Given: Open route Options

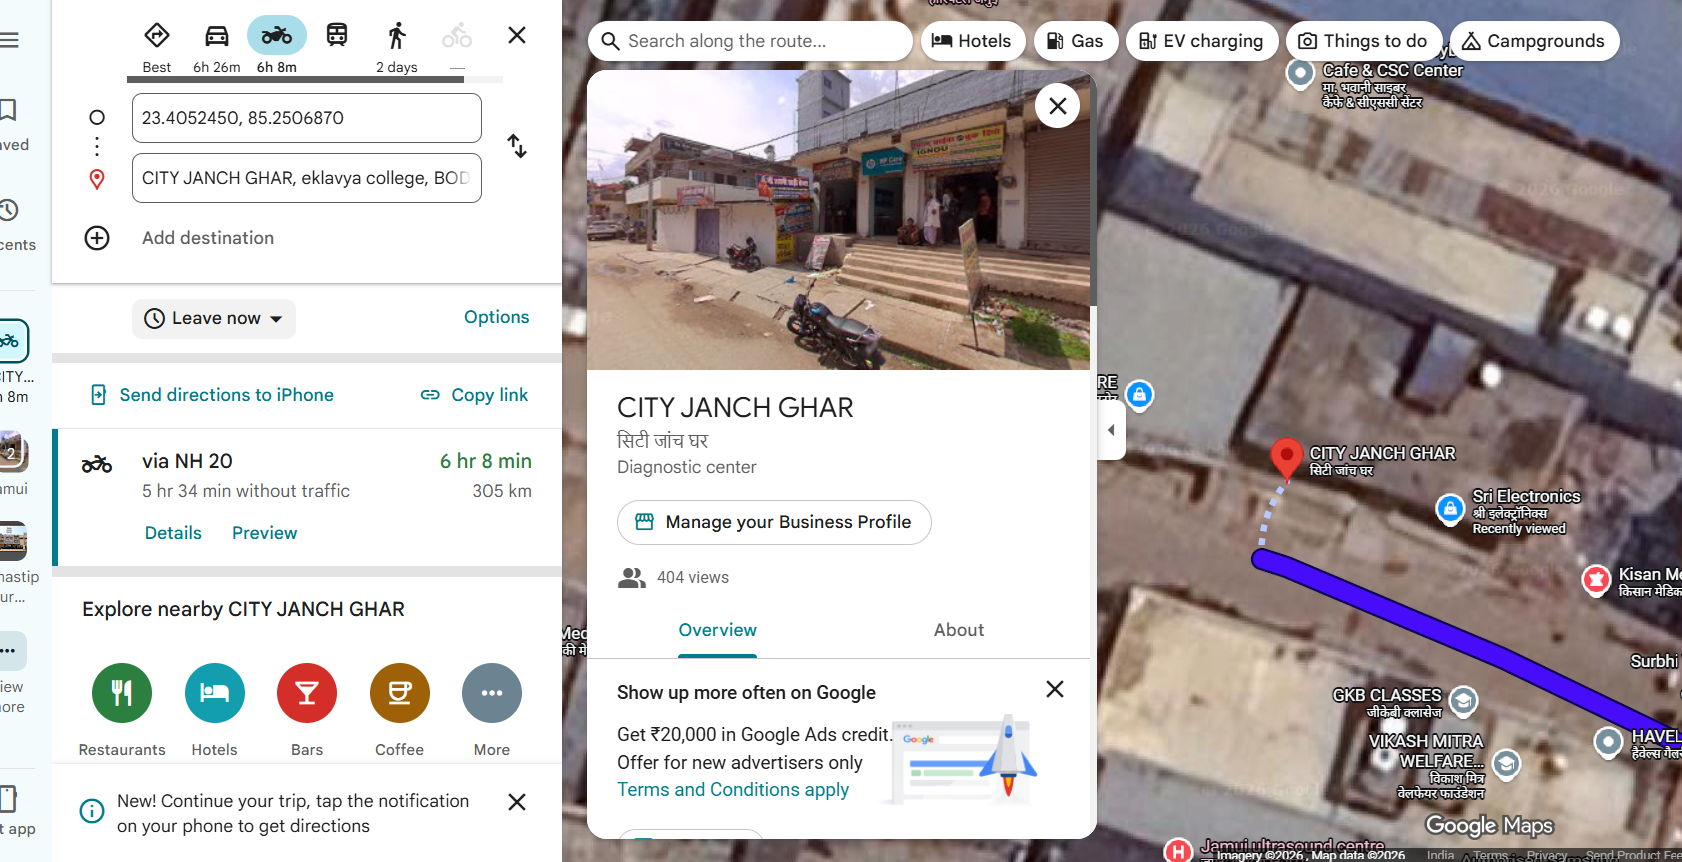Looking at the screenshot, I should point(496,317).
